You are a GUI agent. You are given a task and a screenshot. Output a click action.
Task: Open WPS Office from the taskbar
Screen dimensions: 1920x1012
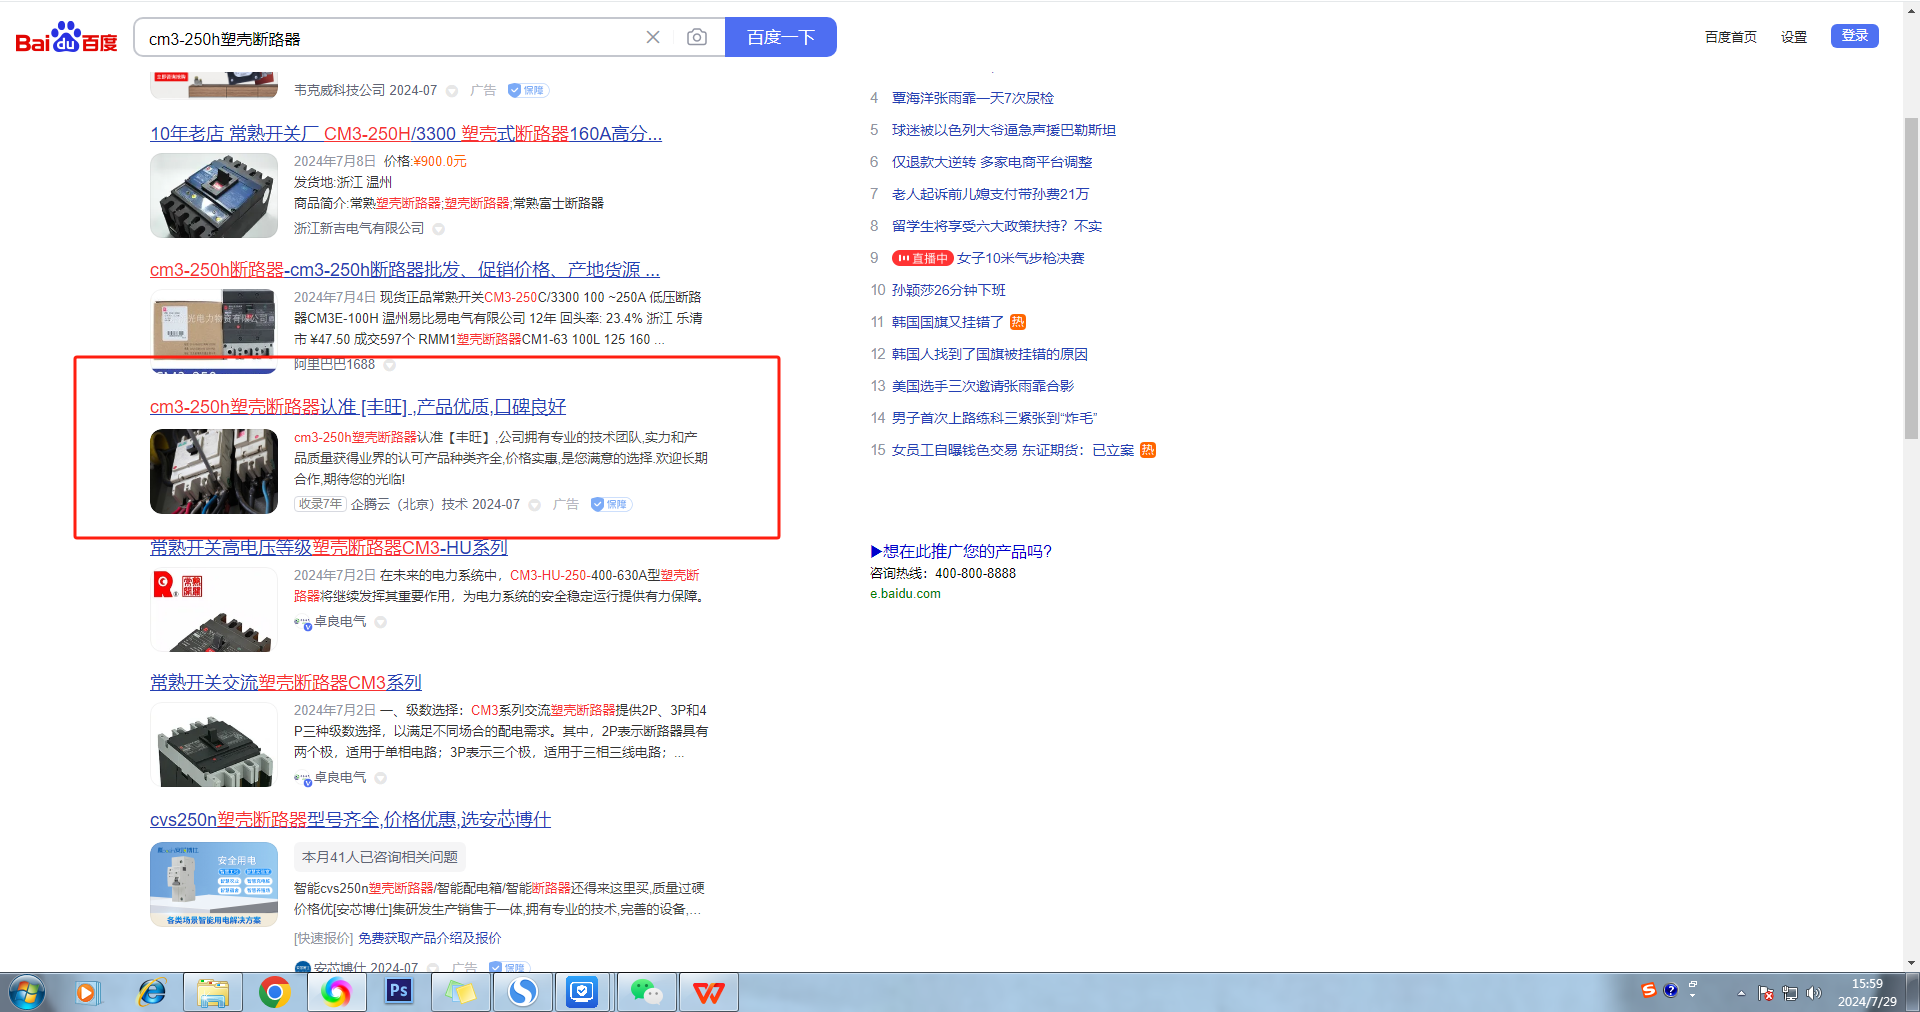(x=709, y=992)
